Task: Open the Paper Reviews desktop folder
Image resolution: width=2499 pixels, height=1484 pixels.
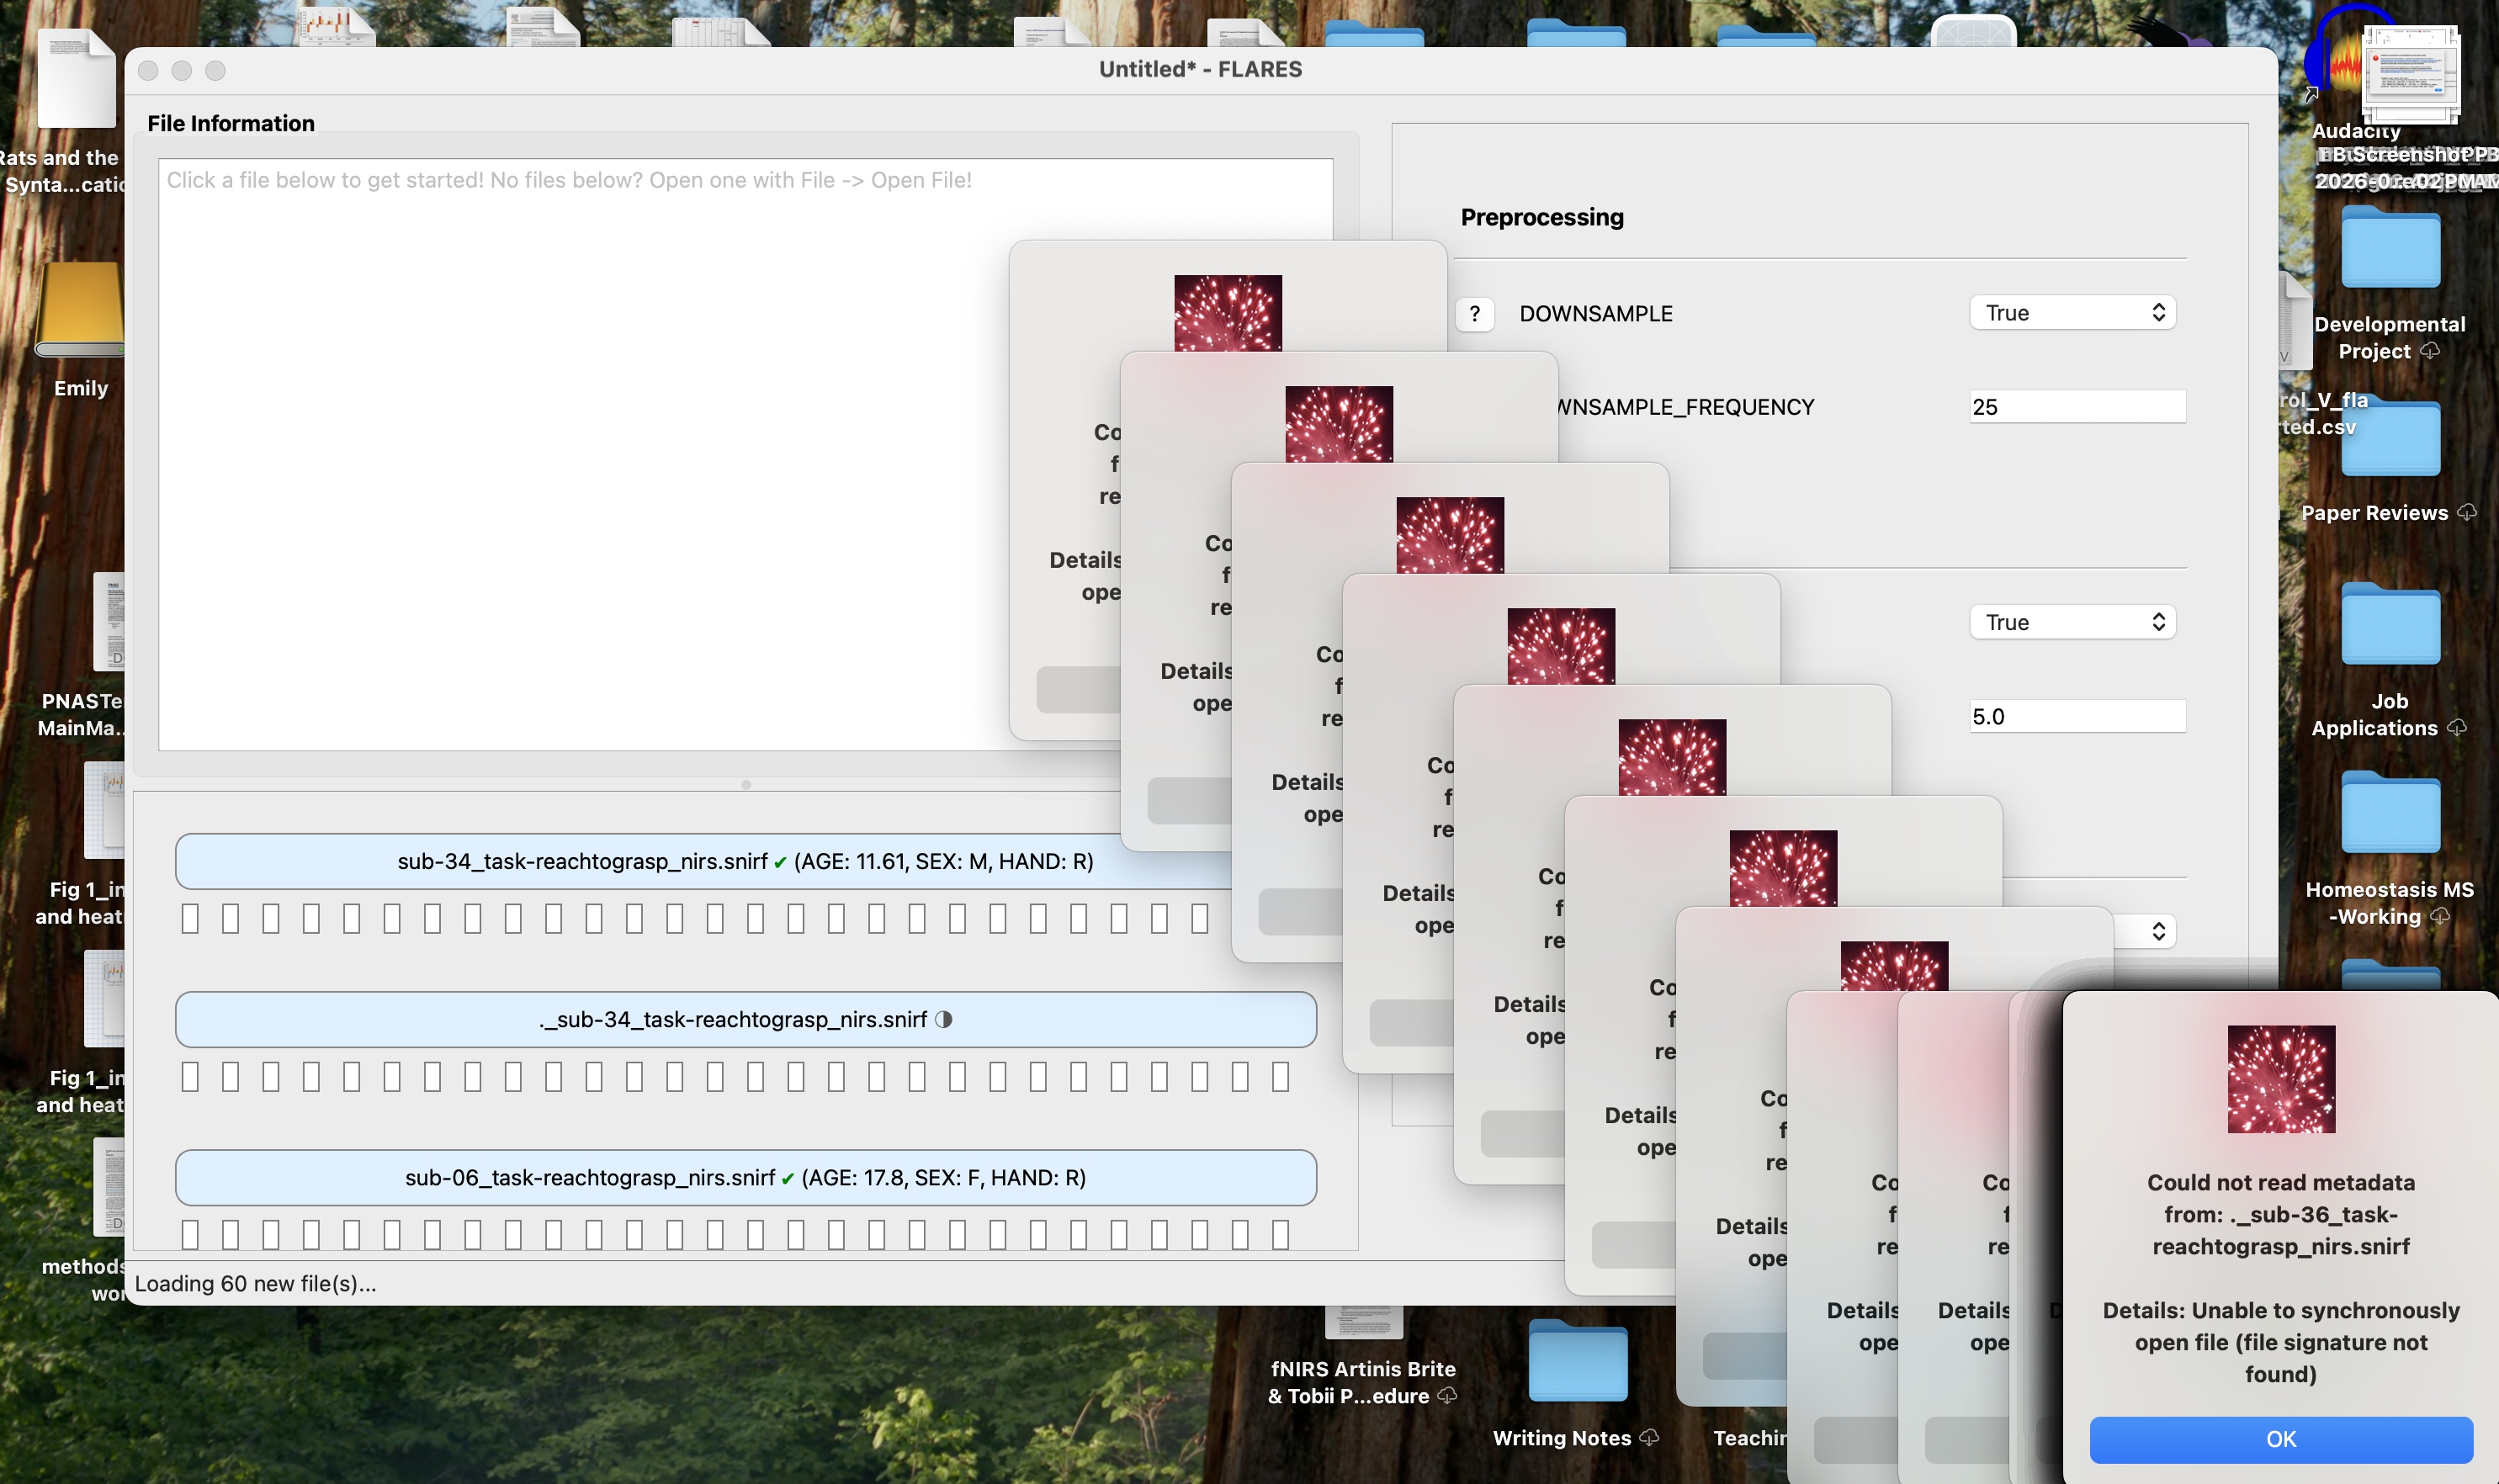Action: [x=2389, y=440]
